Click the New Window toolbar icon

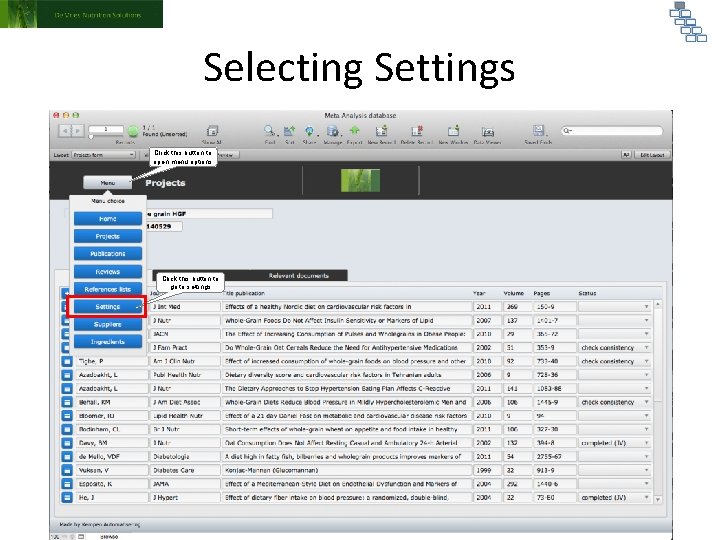coord(453,131)
